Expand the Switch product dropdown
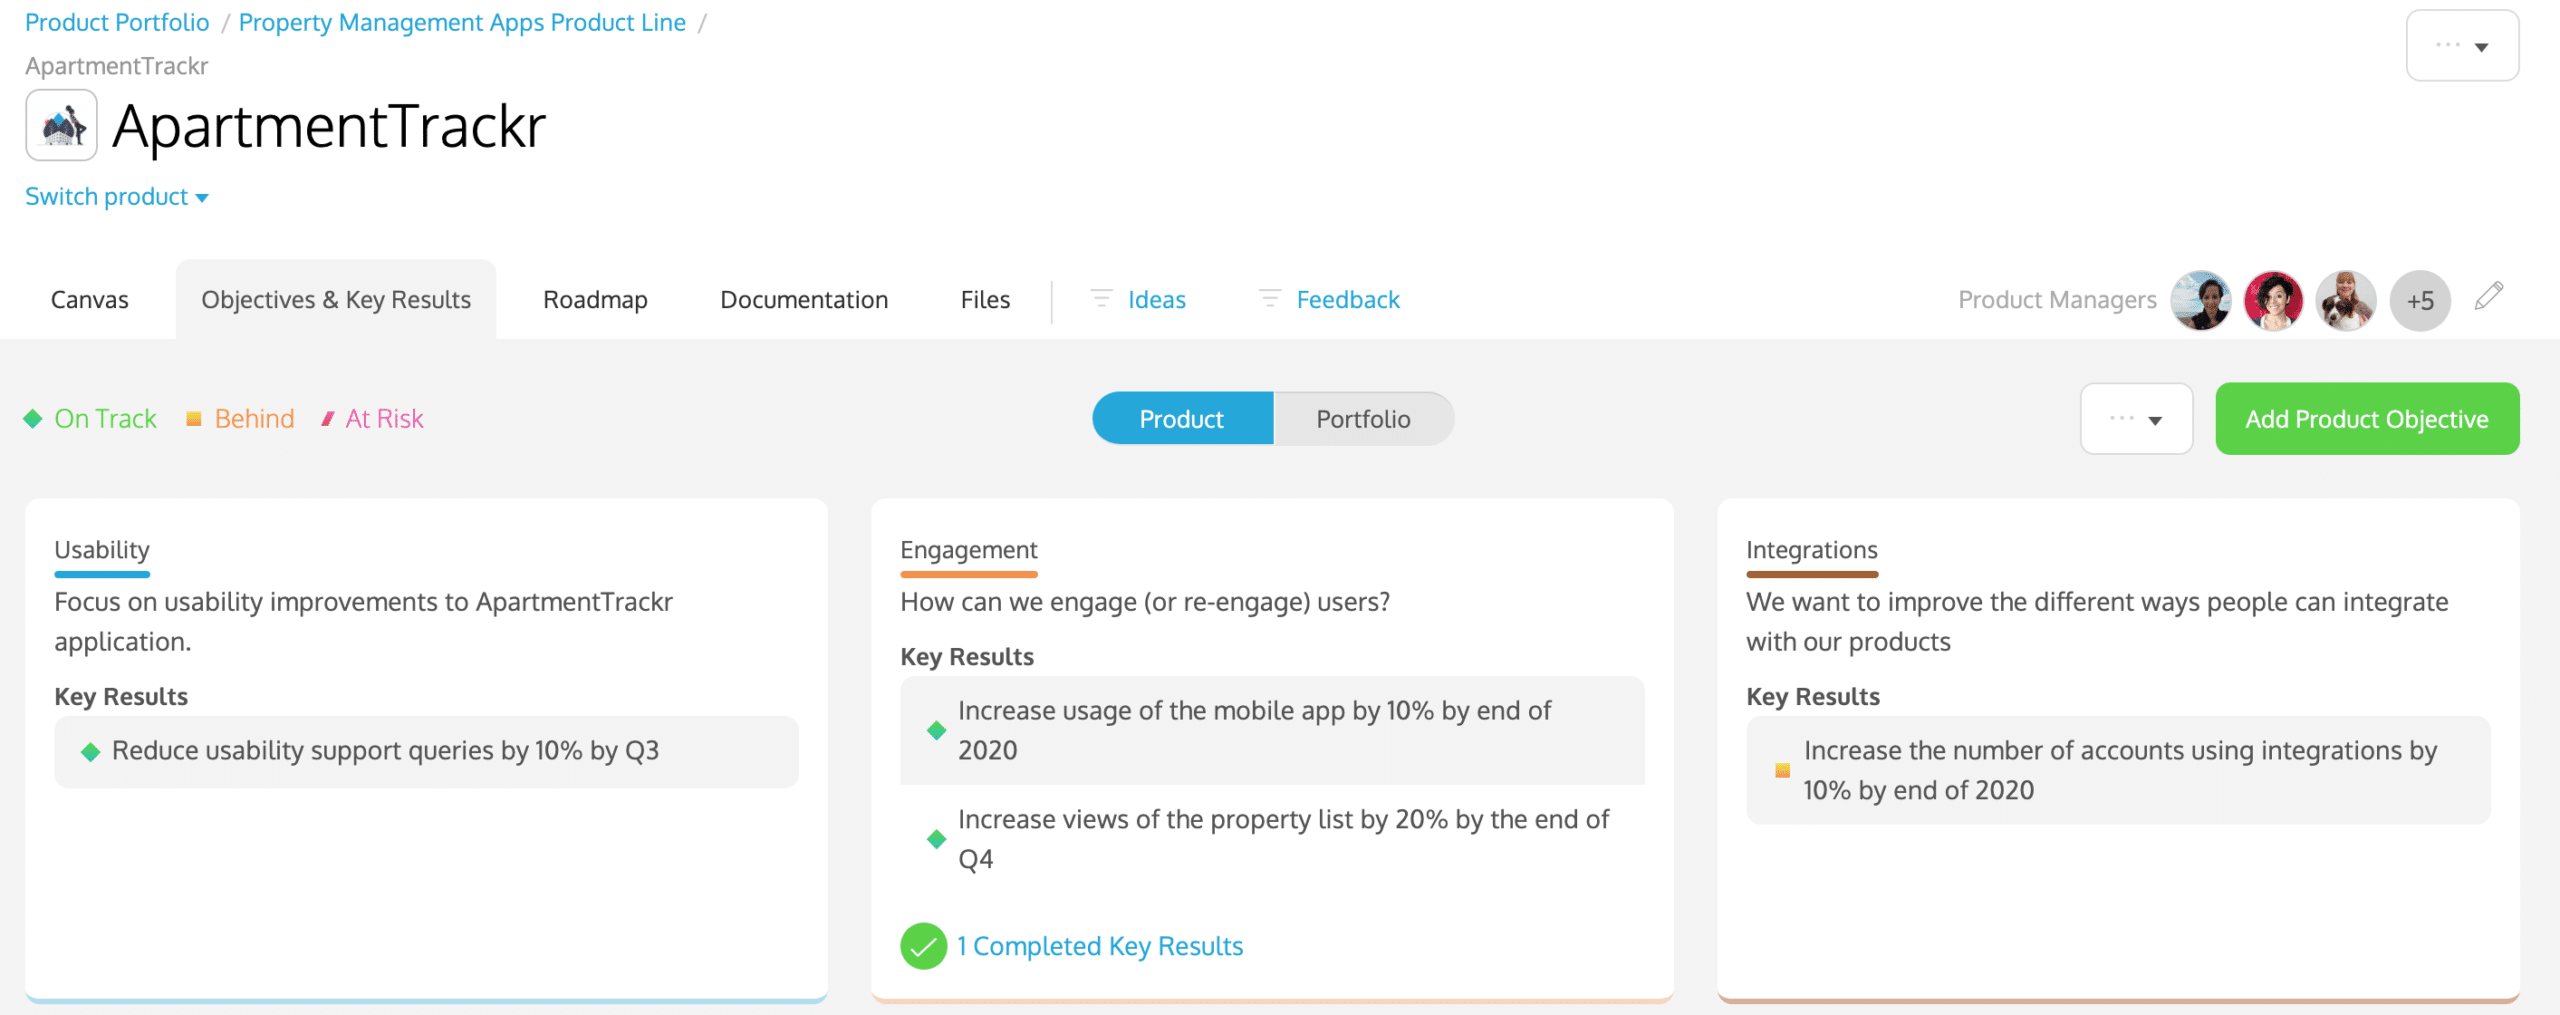The height and width of the screenshot is (1015, 2560). pyautogui.click(x=116, y=197)
